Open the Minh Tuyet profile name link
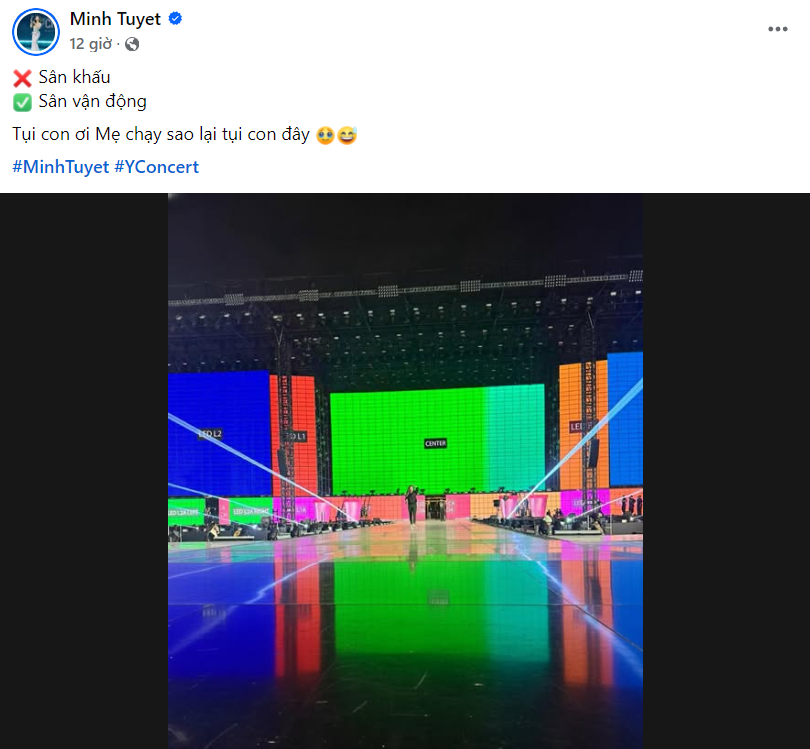This screenshot has width=810, height=749. point(115,19)
